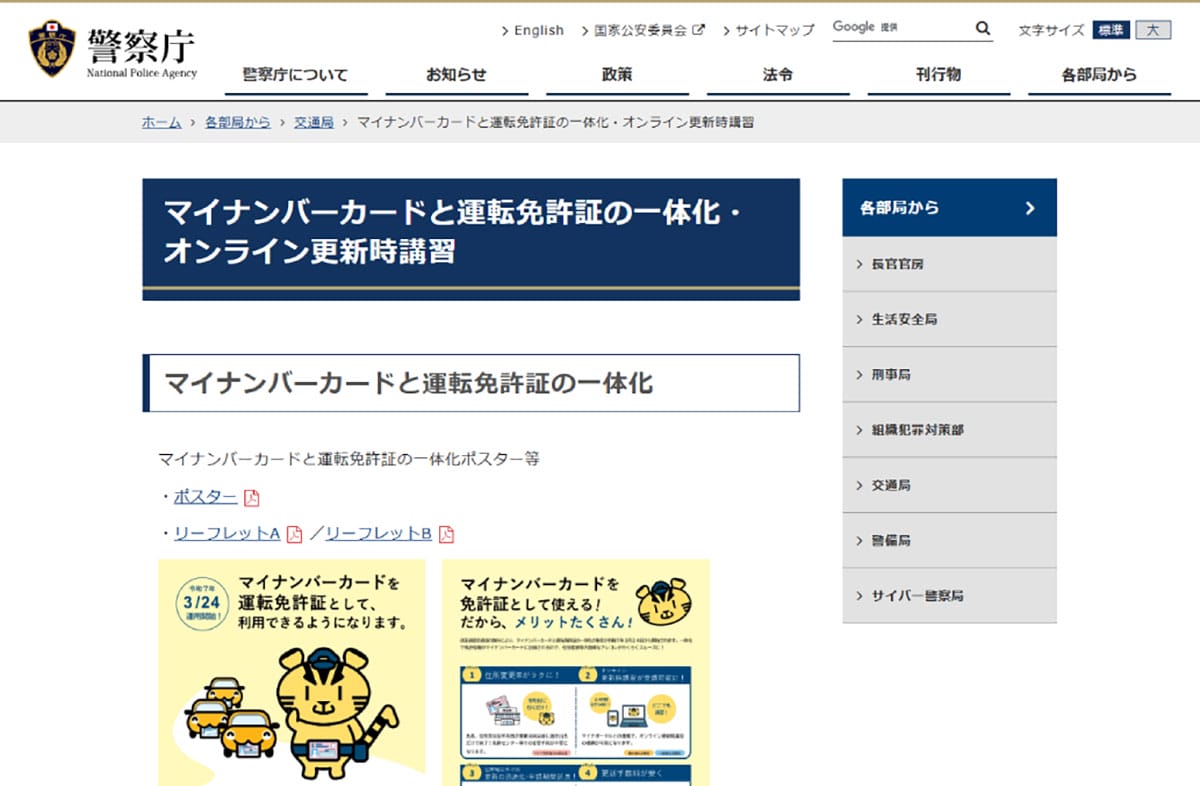The height and width of the screenshot is (786, 1200).
Task: Set text size to 標準
Action: point(1111,30)
